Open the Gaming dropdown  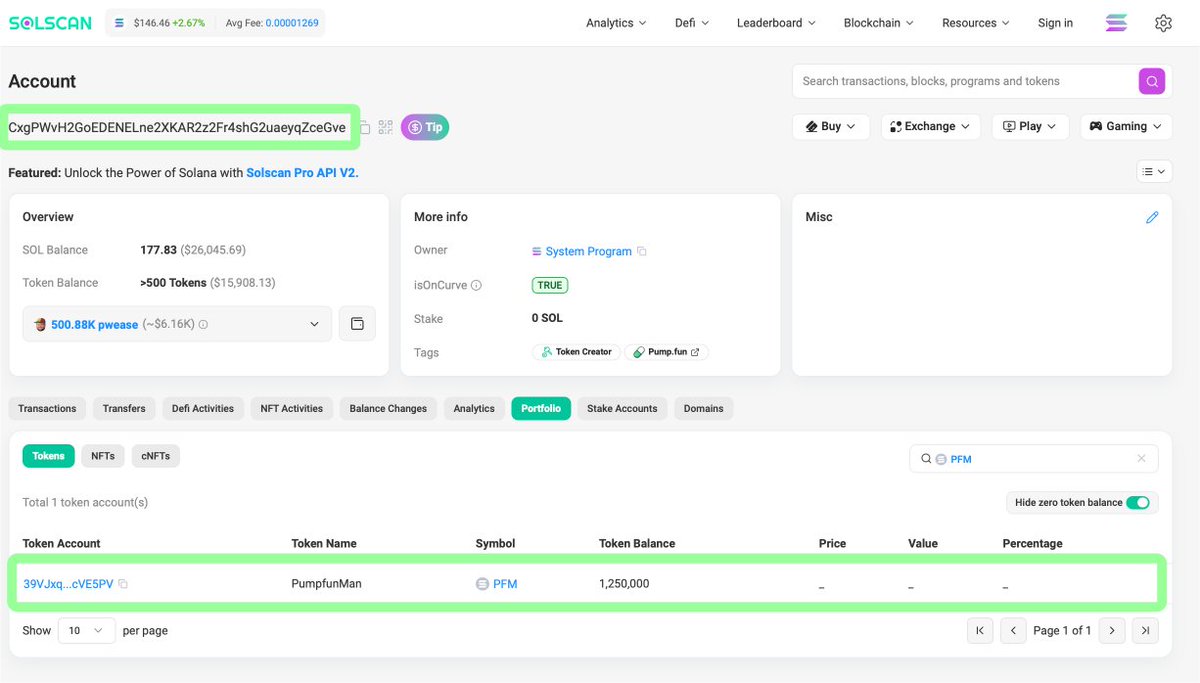point(1126,127)
